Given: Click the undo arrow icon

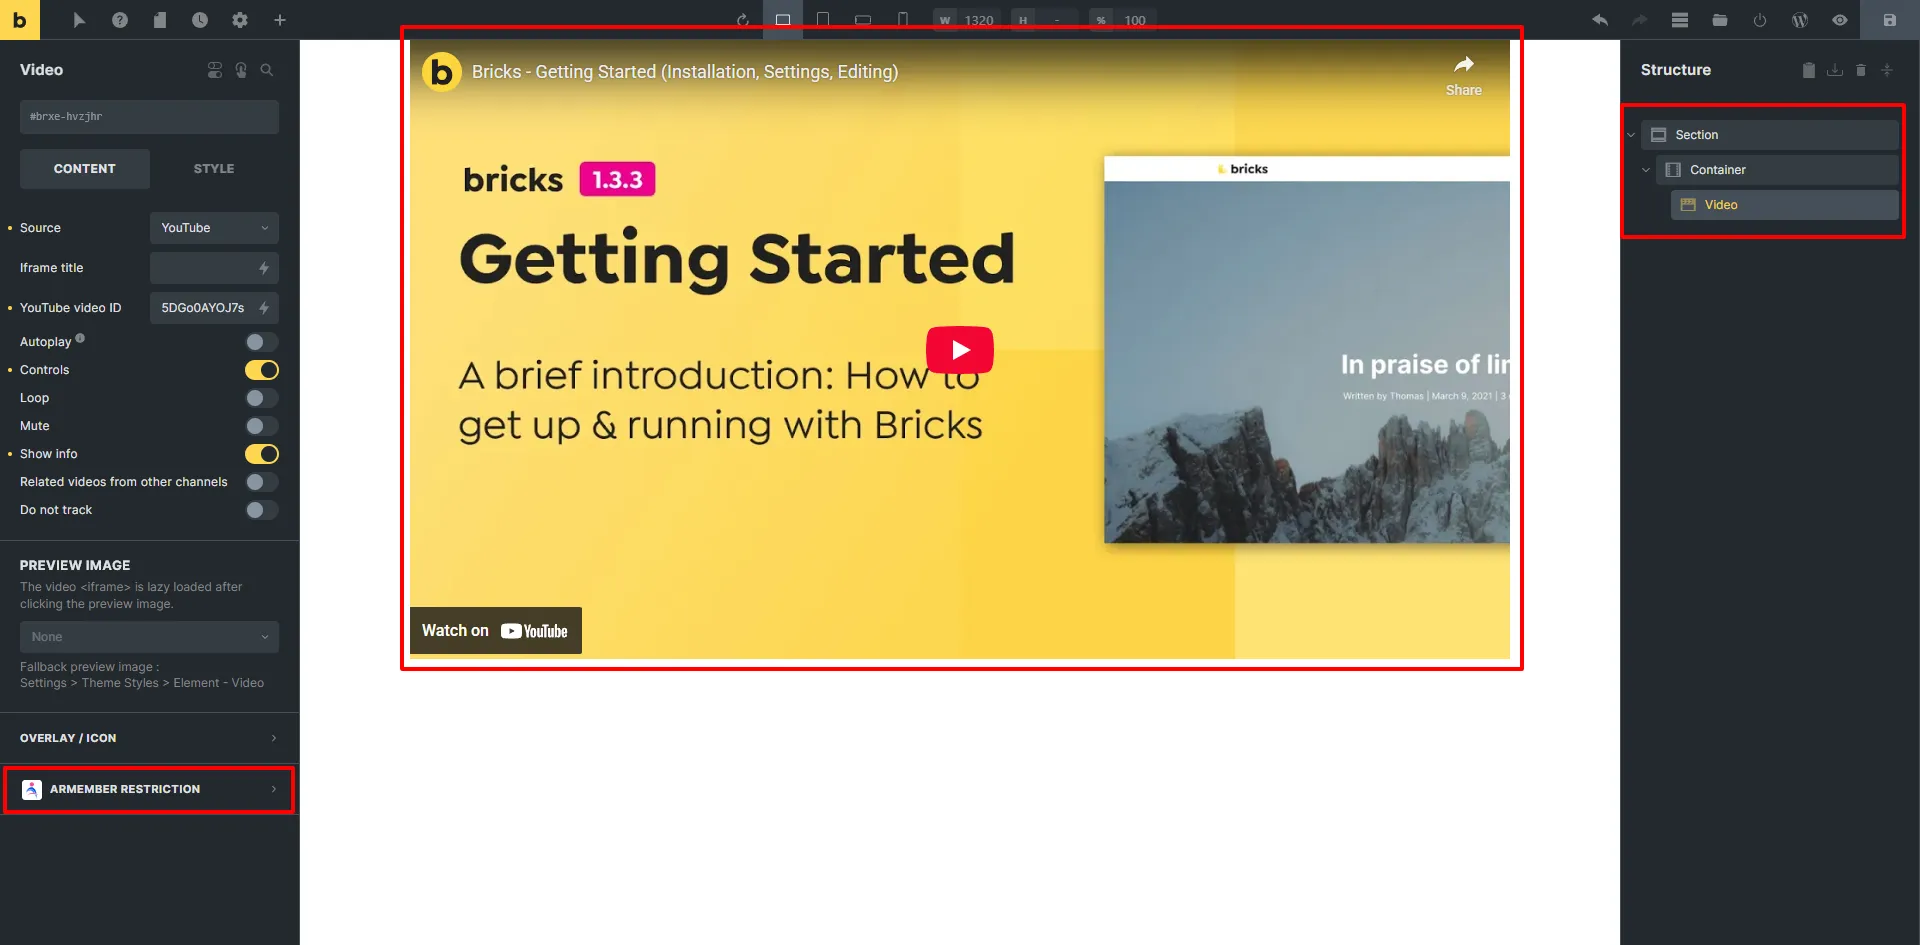Looking at the screenshot, I should [1600, 20].
